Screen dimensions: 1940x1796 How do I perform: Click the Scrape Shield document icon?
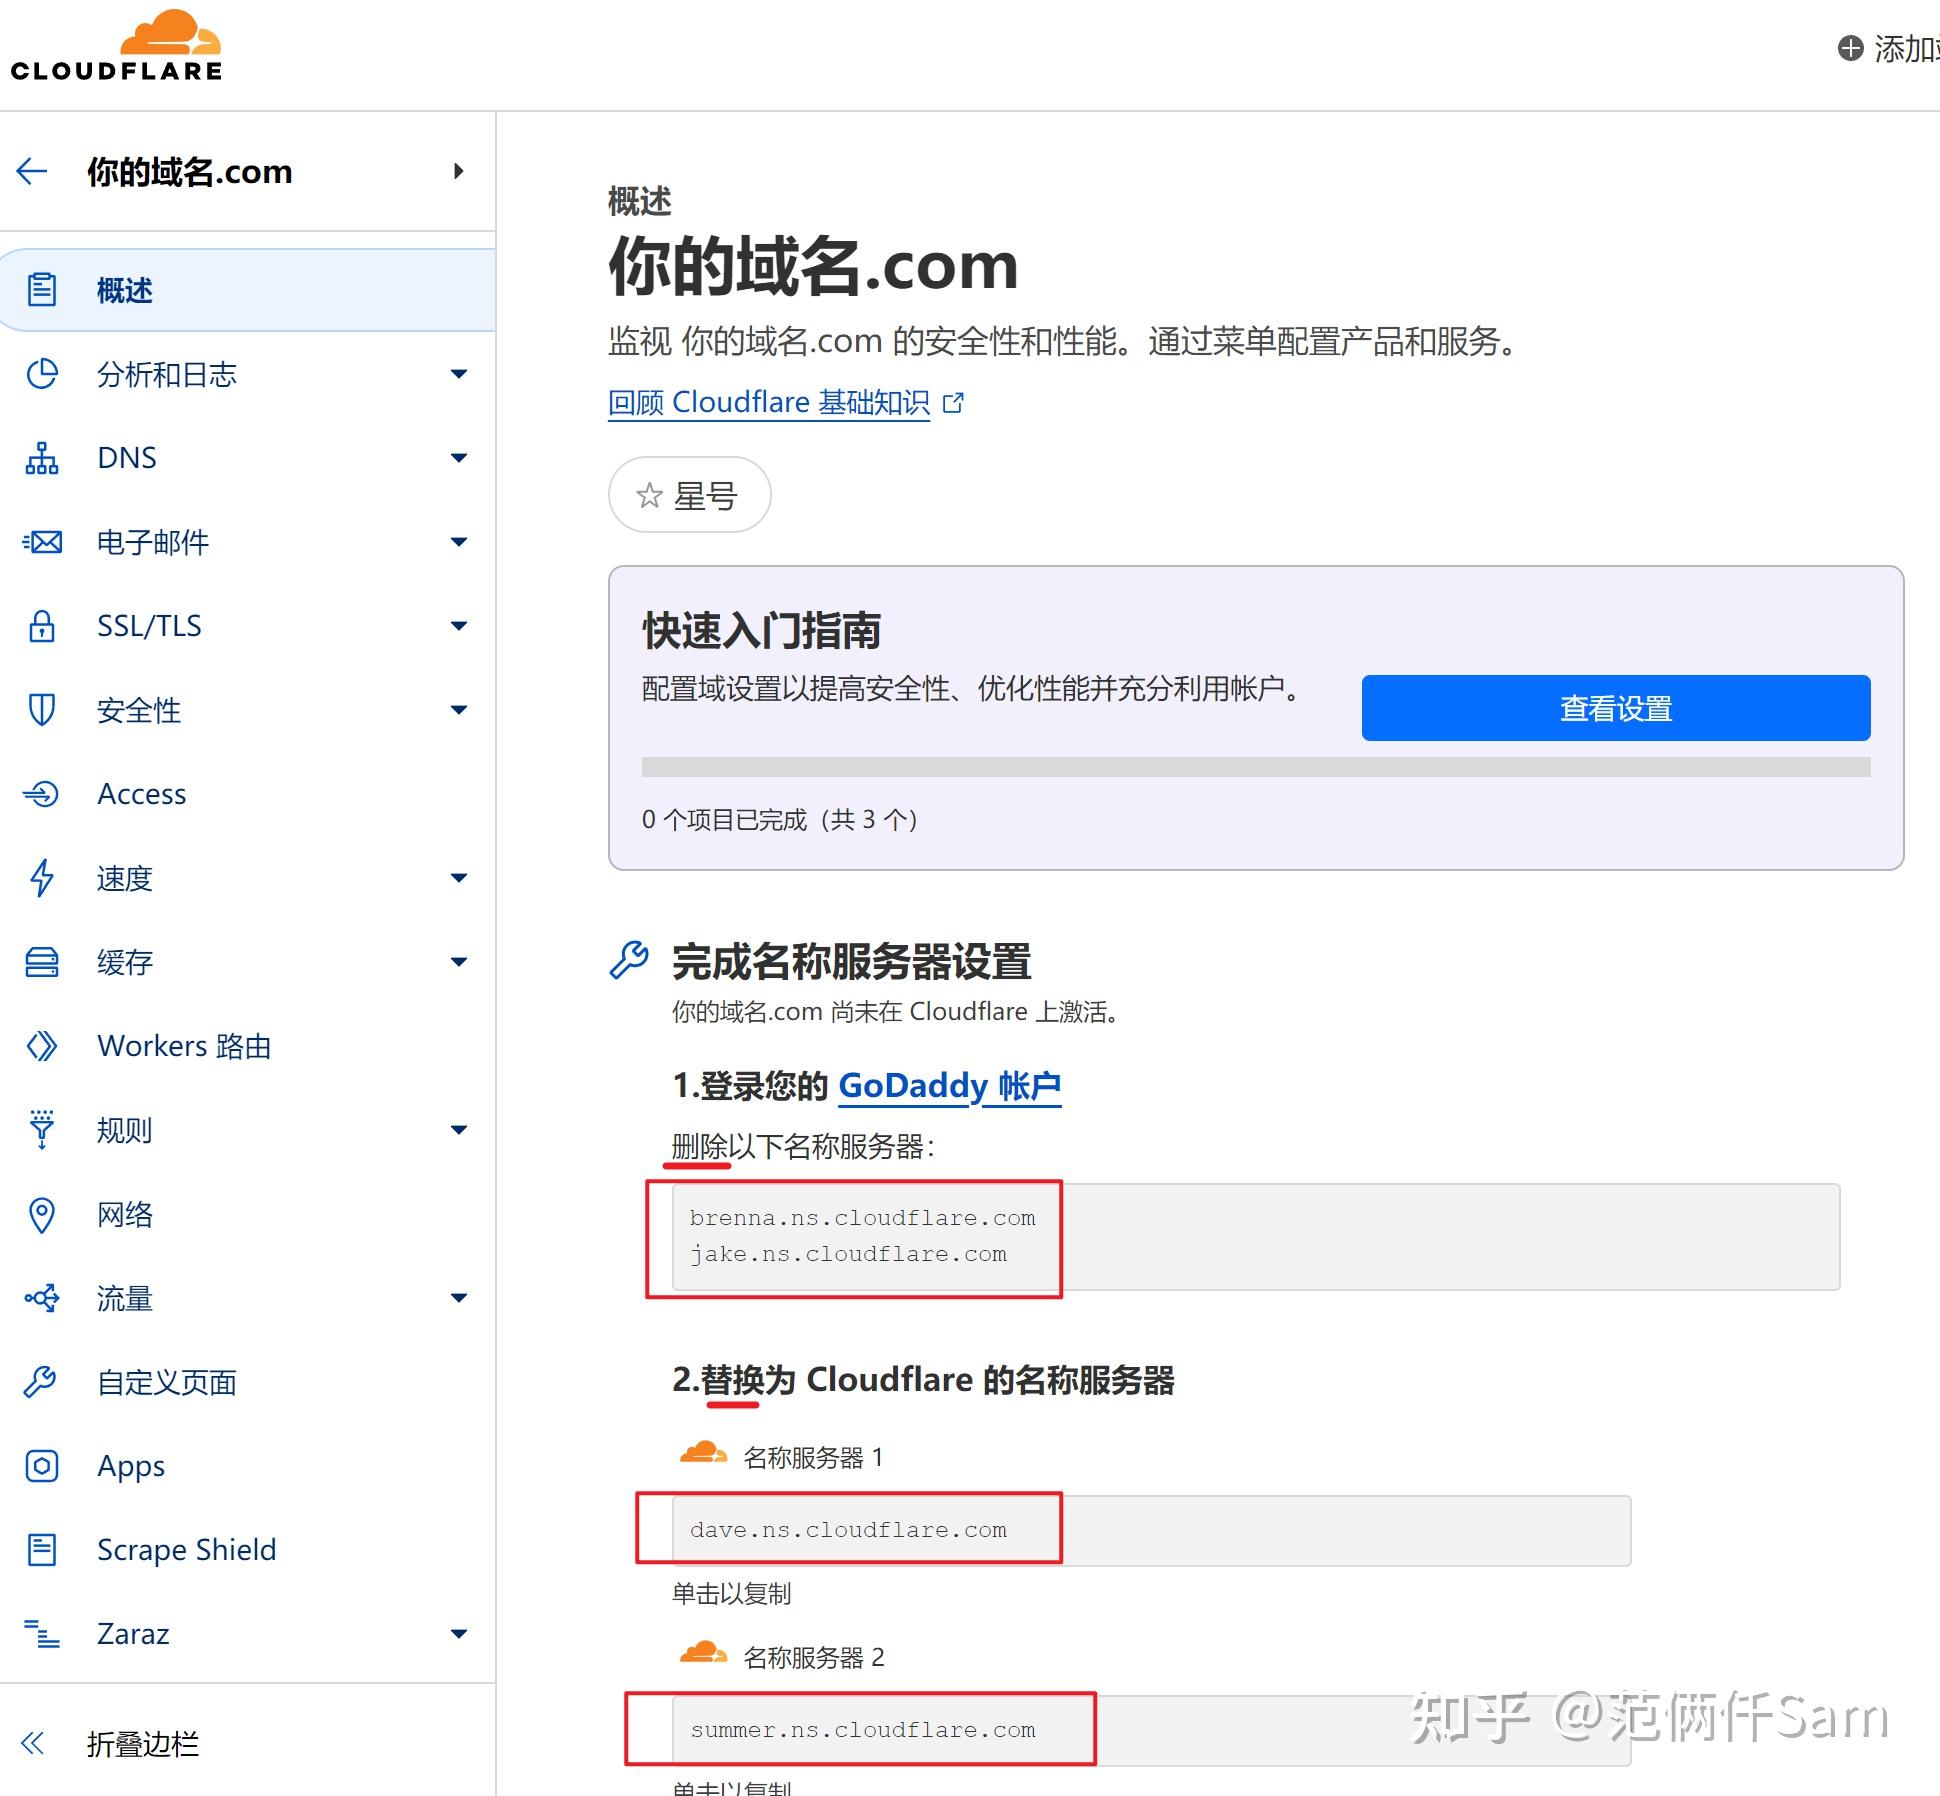[x=42, y=1550]
